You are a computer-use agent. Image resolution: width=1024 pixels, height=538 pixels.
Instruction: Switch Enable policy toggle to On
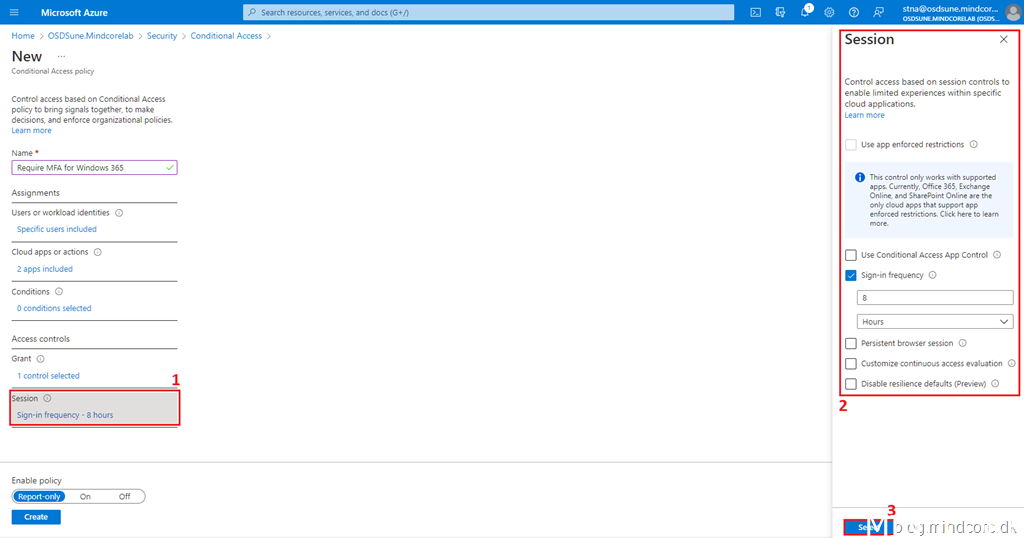(85, 496)
